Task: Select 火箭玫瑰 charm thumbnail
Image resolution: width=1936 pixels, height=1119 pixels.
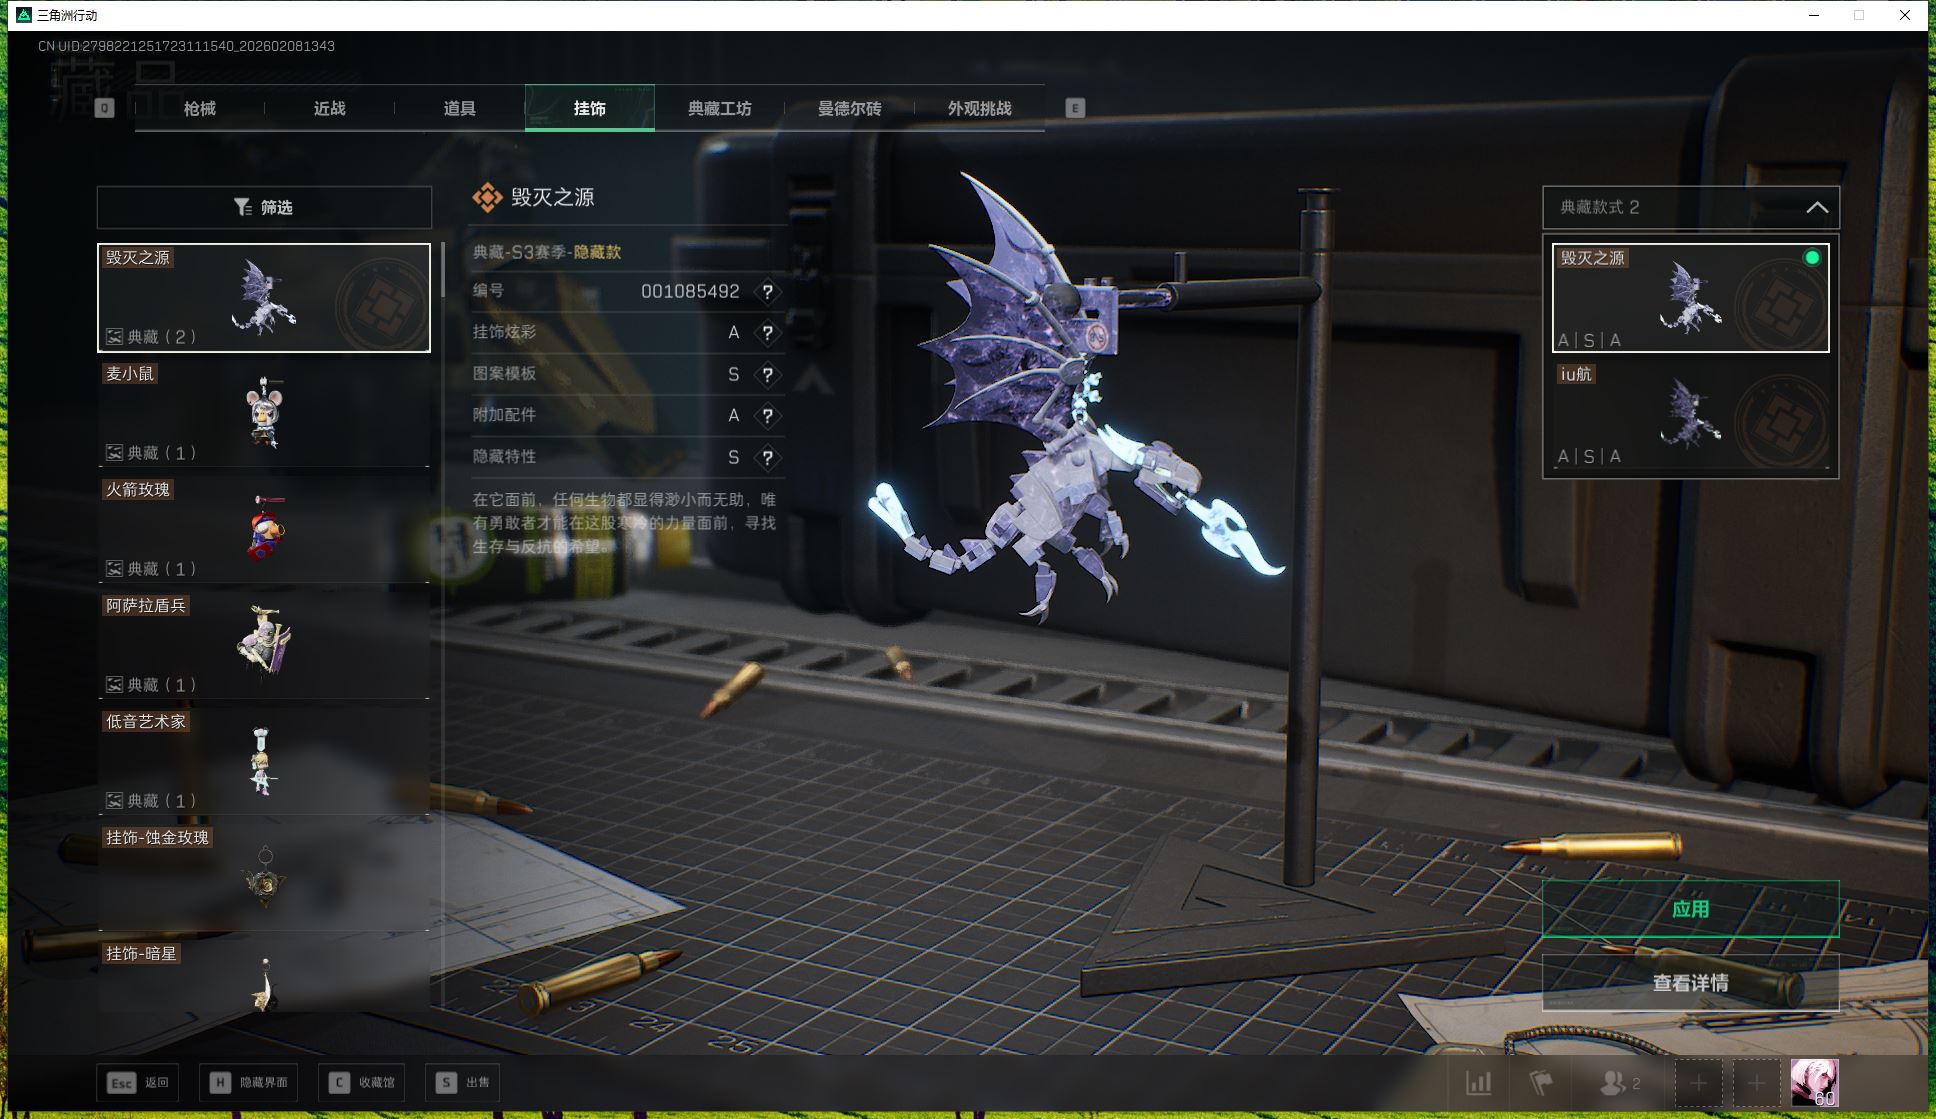Action: [264, 530]
